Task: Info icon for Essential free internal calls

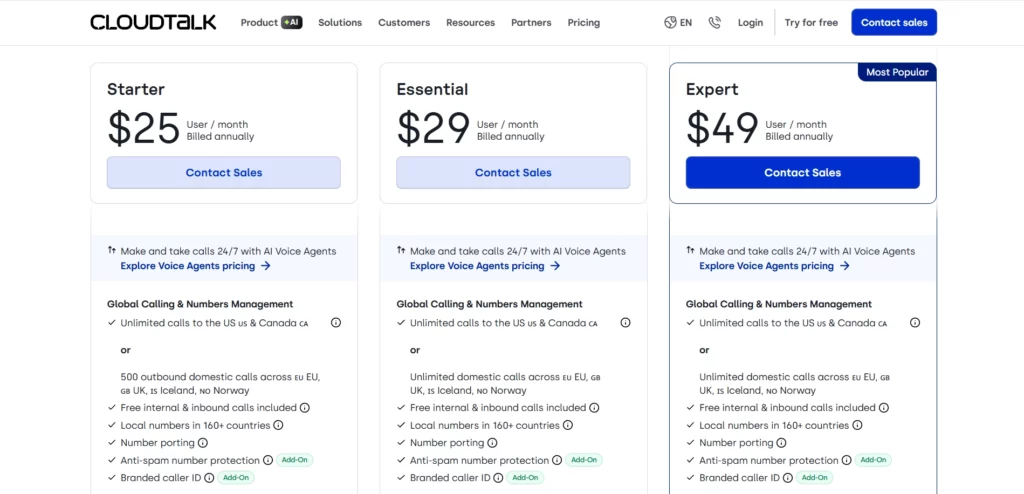Action: tap(594, 408)
